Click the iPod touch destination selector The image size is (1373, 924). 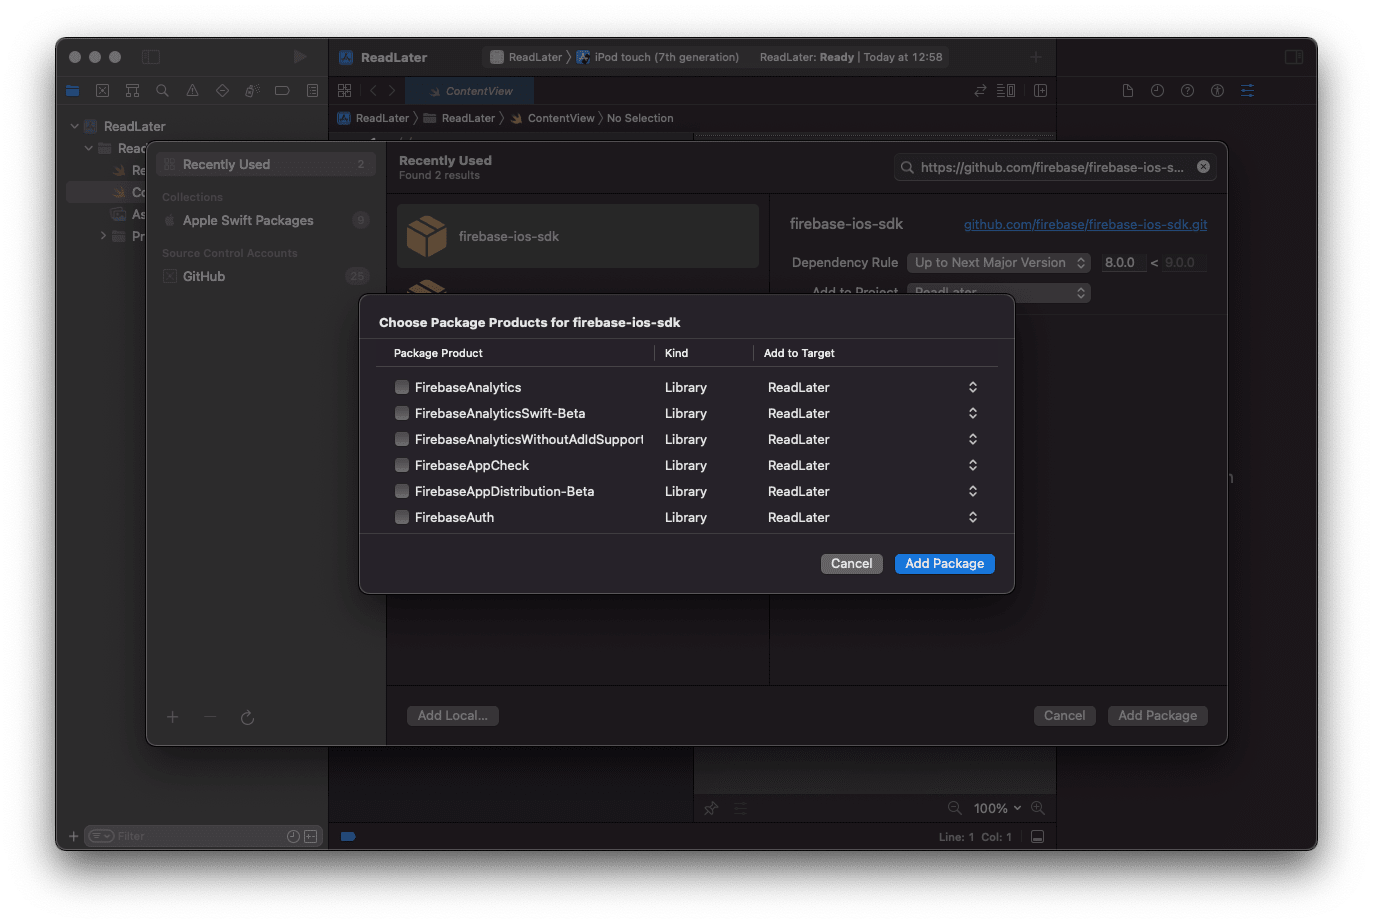click(x=658, y=57)
